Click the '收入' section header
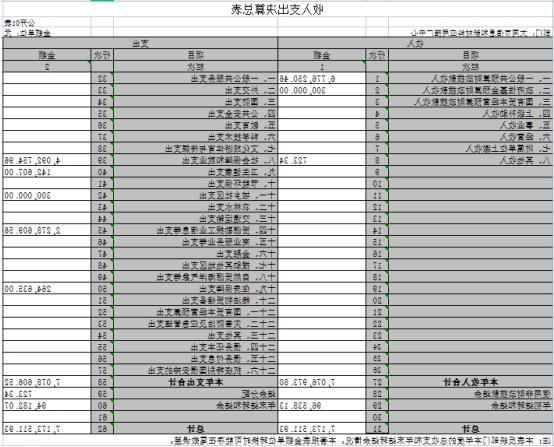The image size is (554, 447). tap(415, 43)
